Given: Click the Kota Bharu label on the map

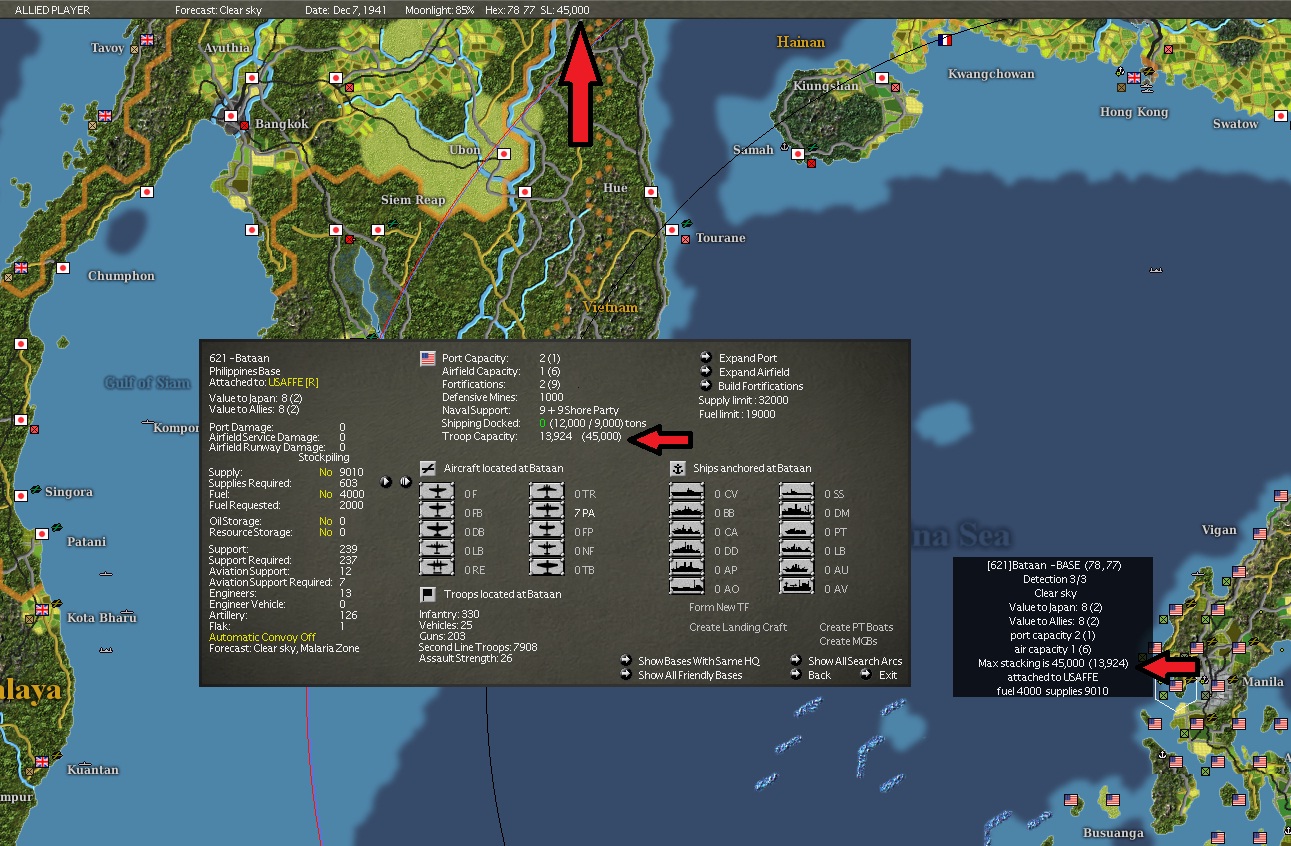Looking at the screenshot, I should point(102,618).
